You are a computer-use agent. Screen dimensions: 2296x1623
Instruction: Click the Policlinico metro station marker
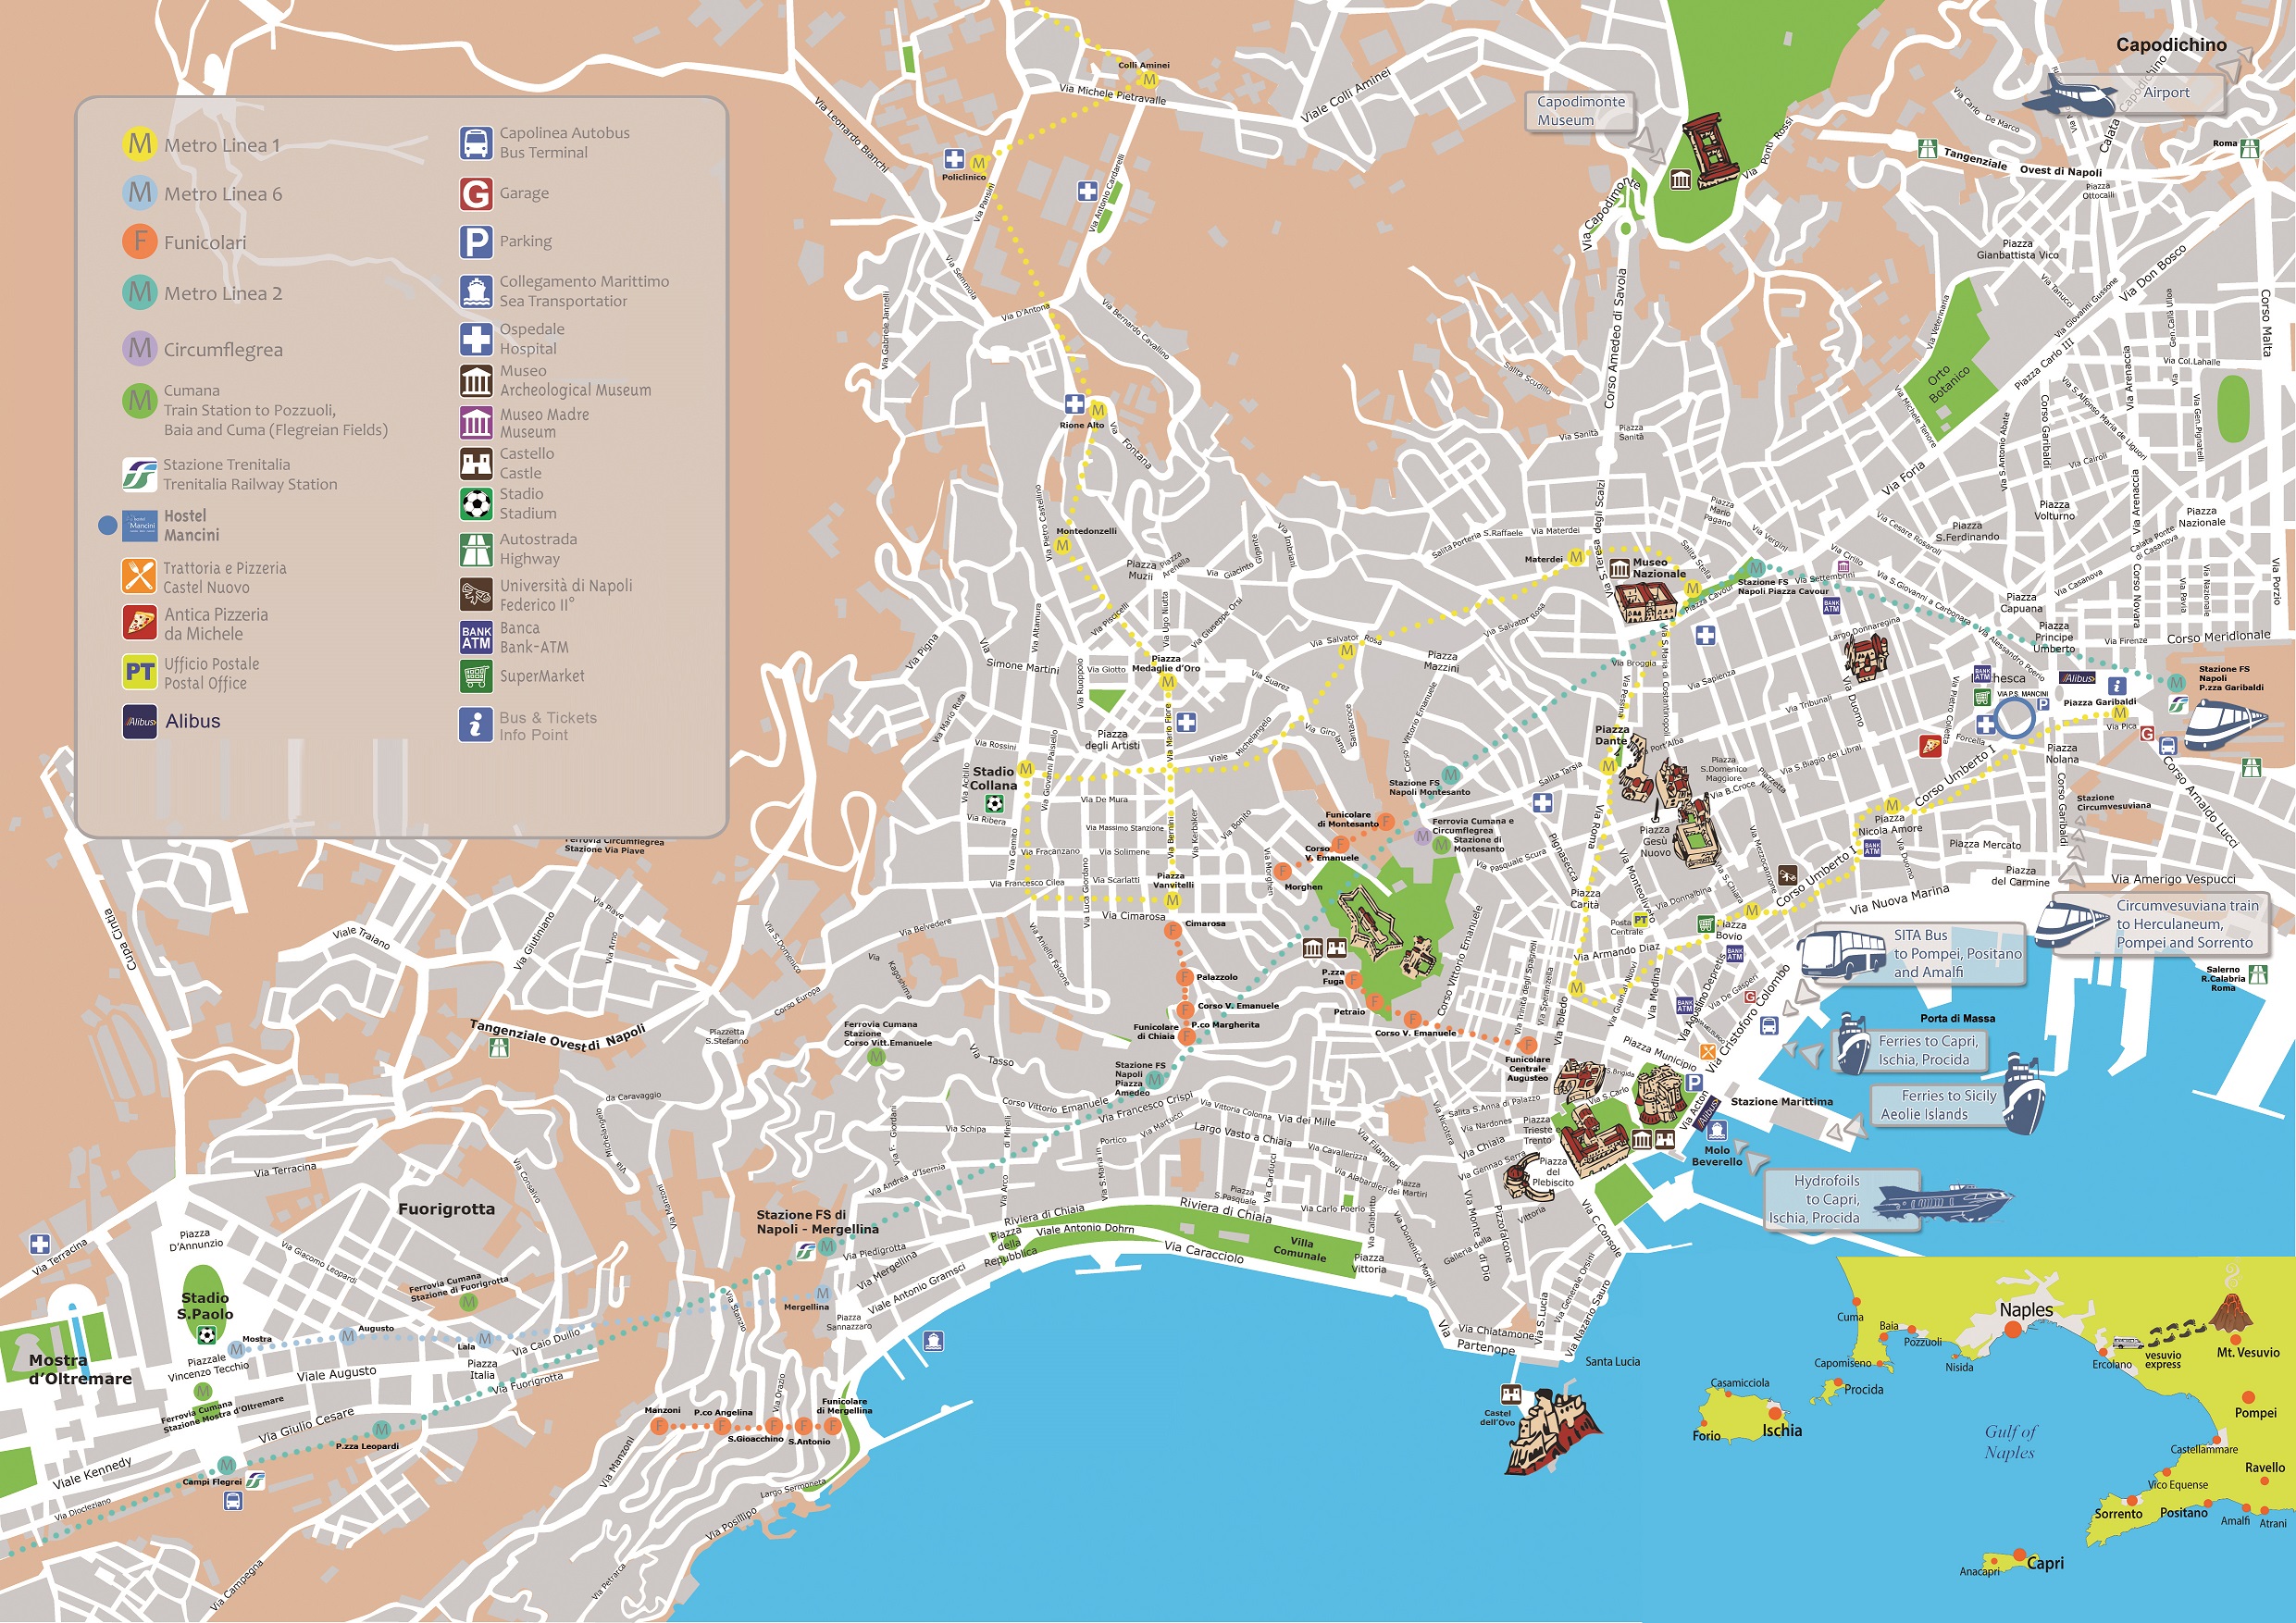click(x=978, y=163)
